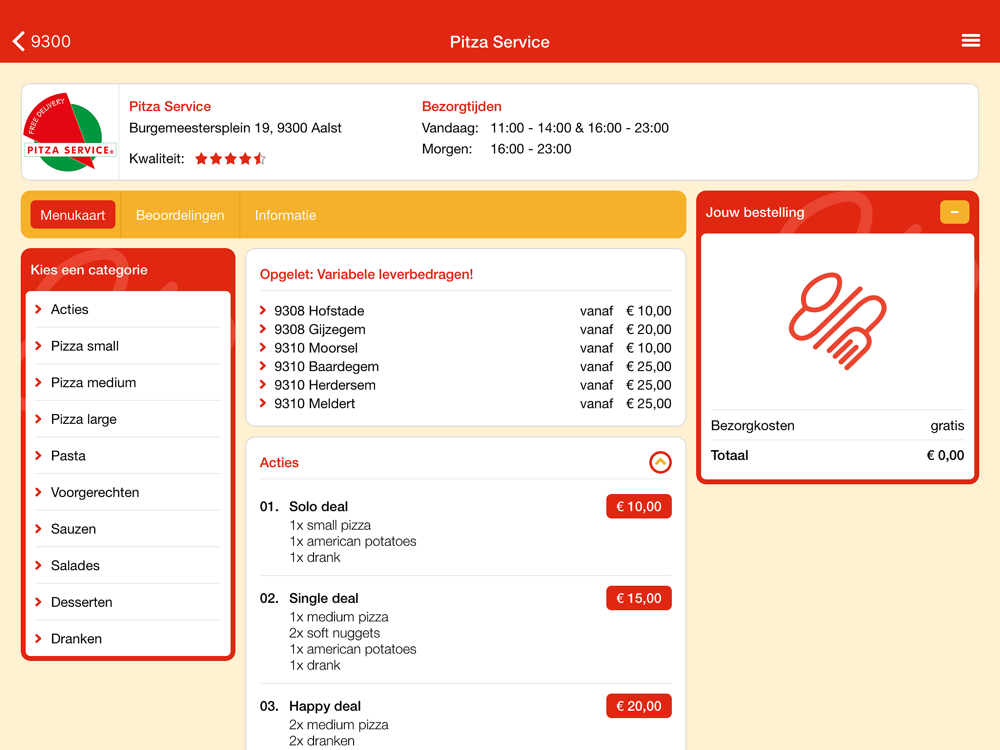
Task: Click the Acties section heading
Action: click(279, 462)
